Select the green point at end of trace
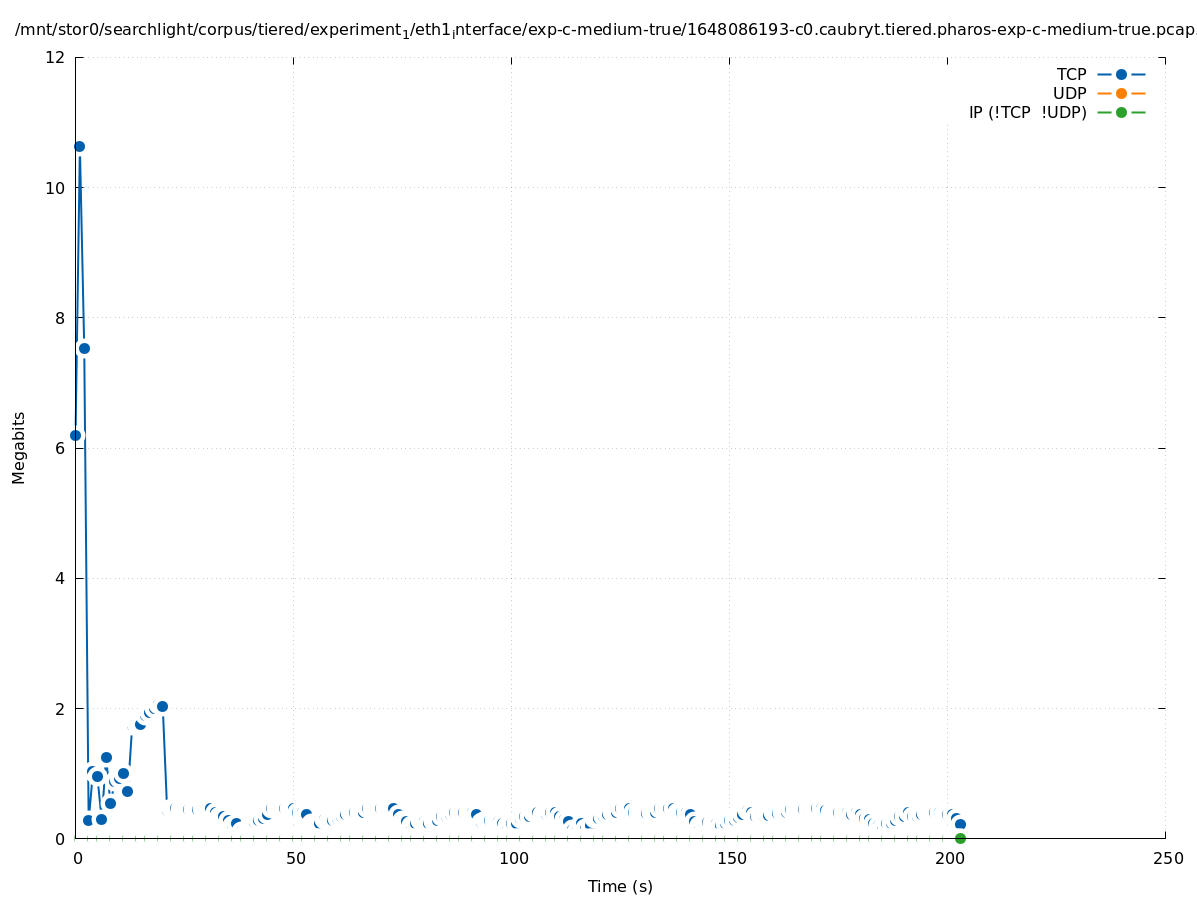 click(x=960, y=838)
